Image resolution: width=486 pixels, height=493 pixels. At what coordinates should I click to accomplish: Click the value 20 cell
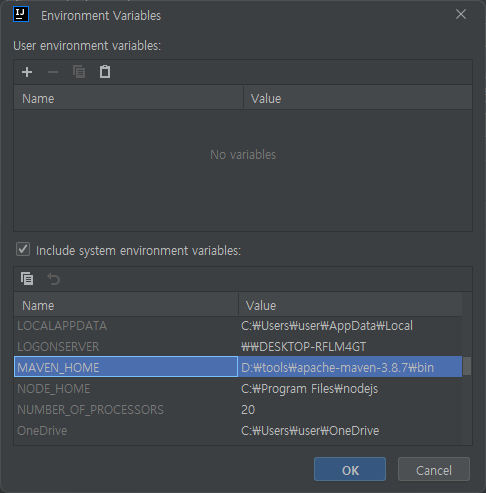tap(248, 410)
